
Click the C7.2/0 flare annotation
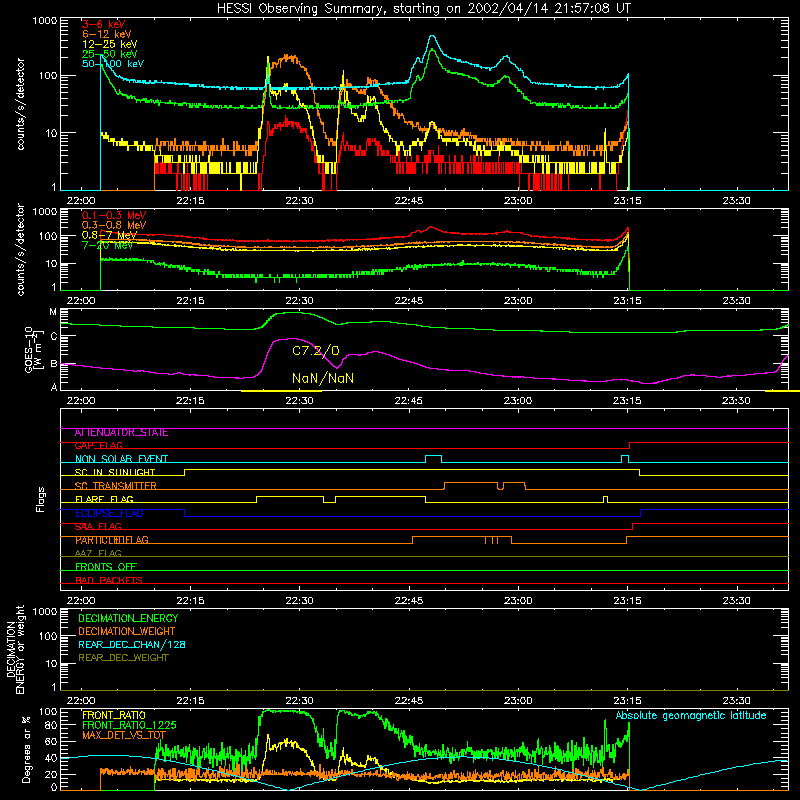tap(316, 351)
